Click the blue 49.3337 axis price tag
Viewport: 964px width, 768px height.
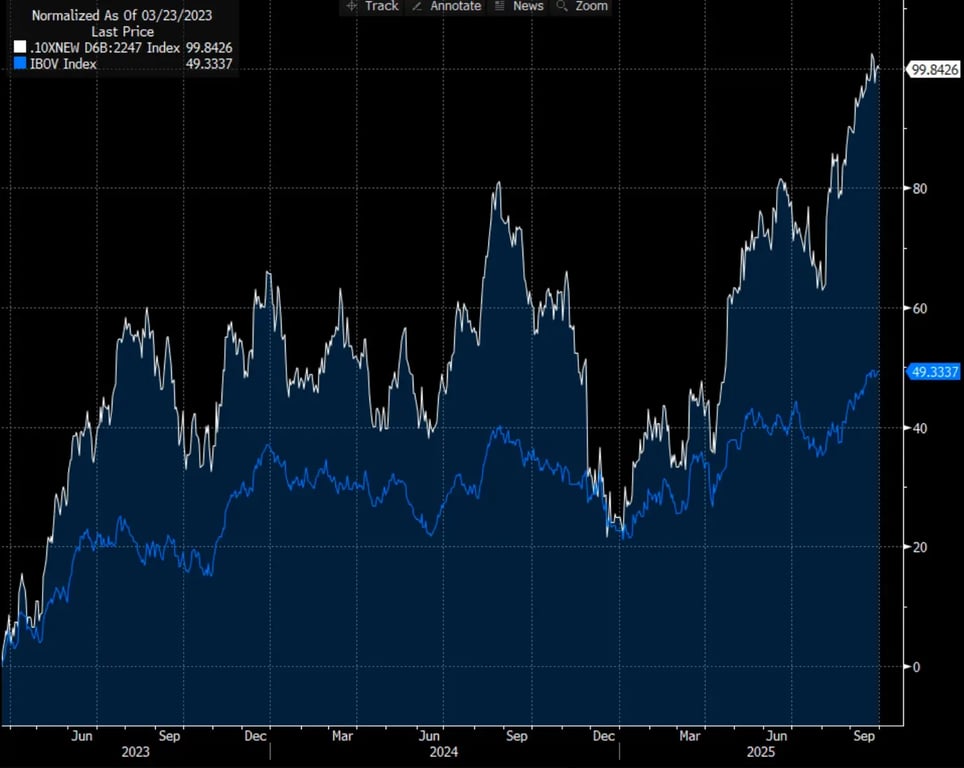934,372
